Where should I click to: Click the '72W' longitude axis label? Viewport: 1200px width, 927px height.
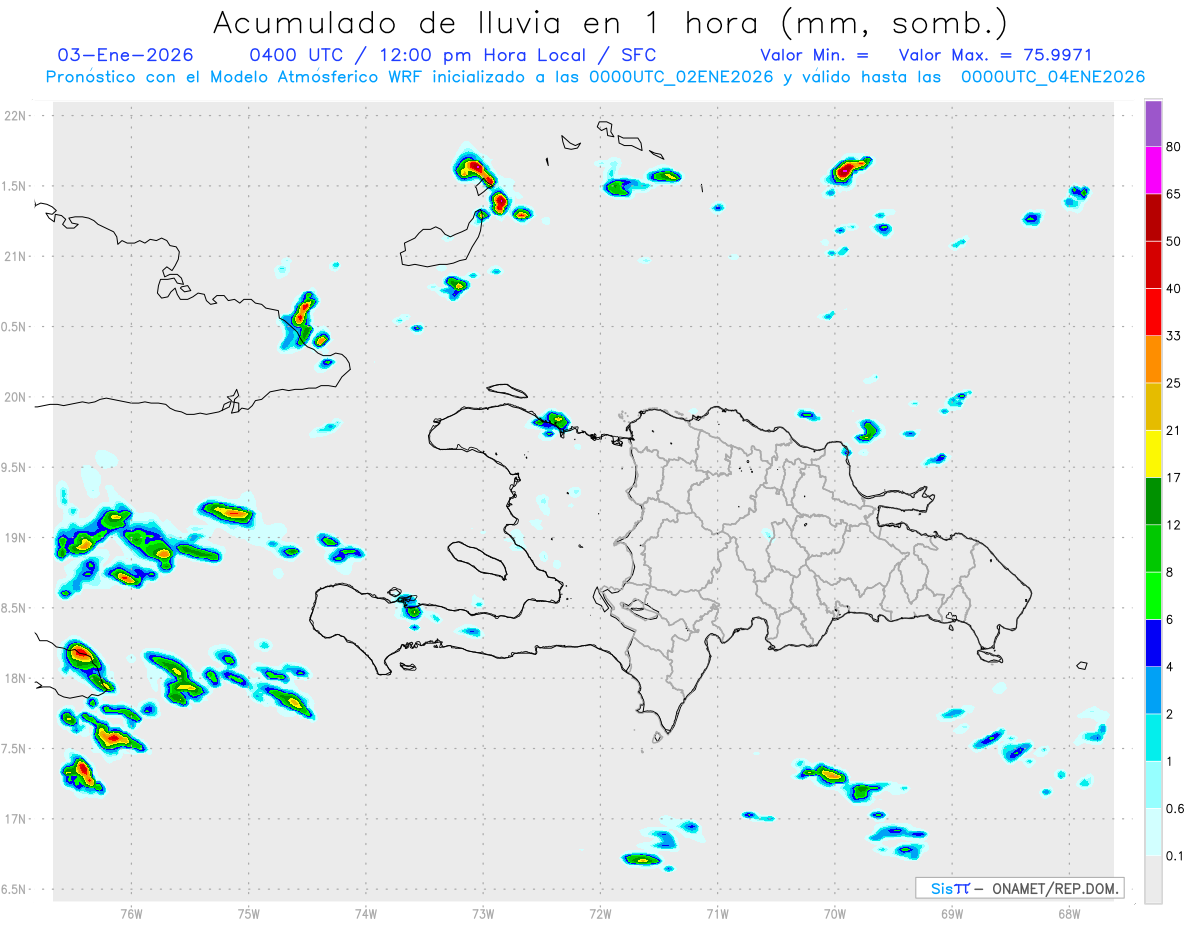600,914
